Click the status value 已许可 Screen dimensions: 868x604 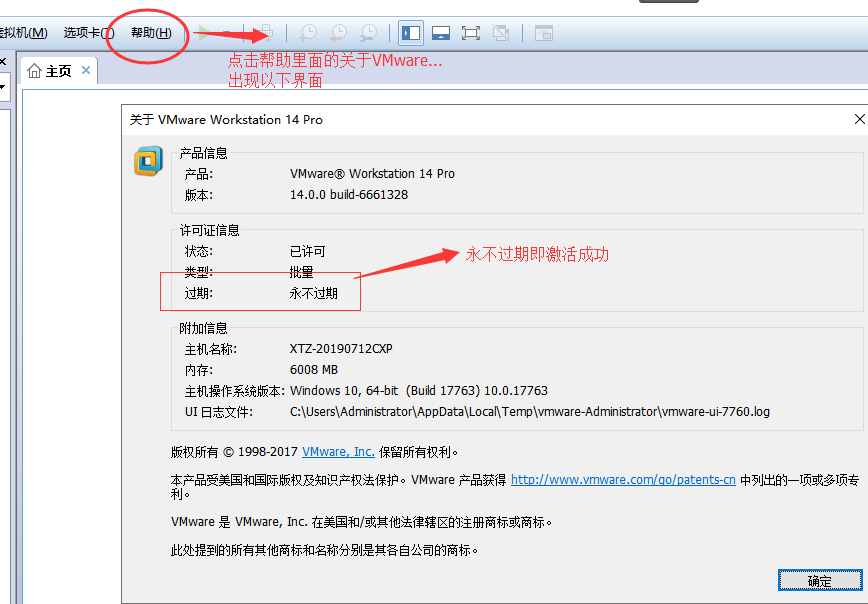(307, 251)
